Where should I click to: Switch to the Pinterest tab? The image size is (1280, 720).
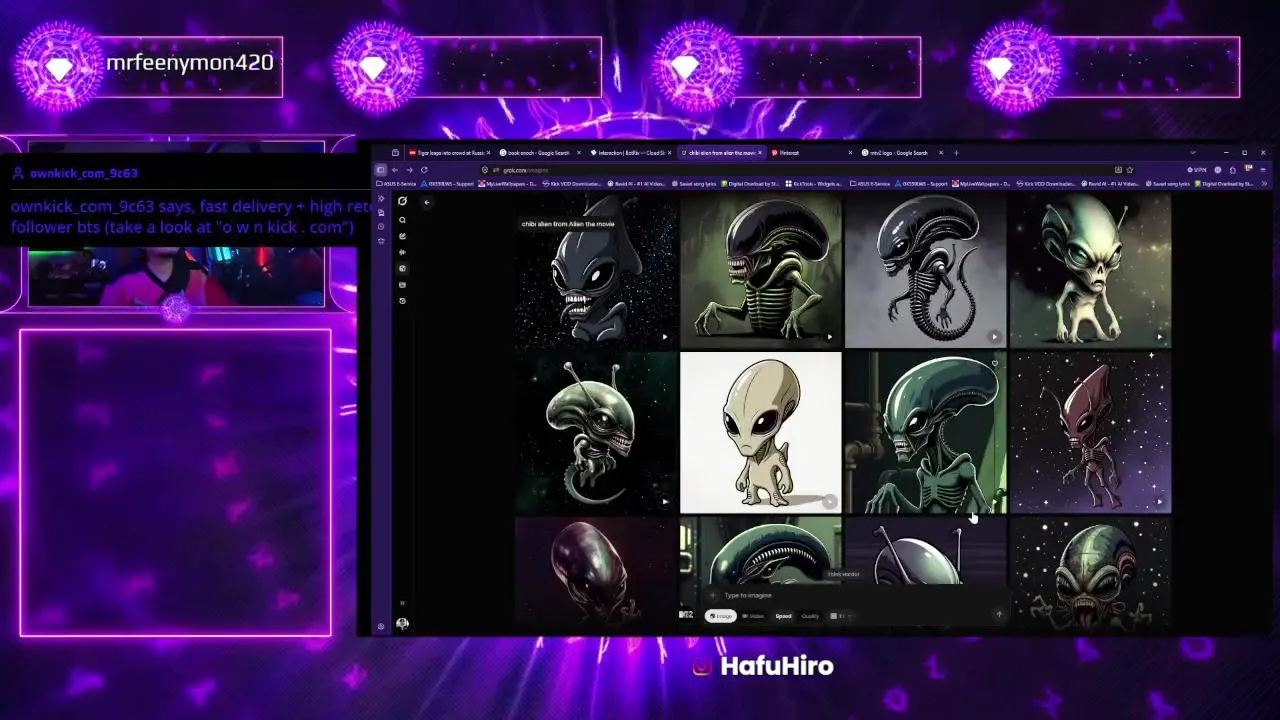(x=812, y=153)
